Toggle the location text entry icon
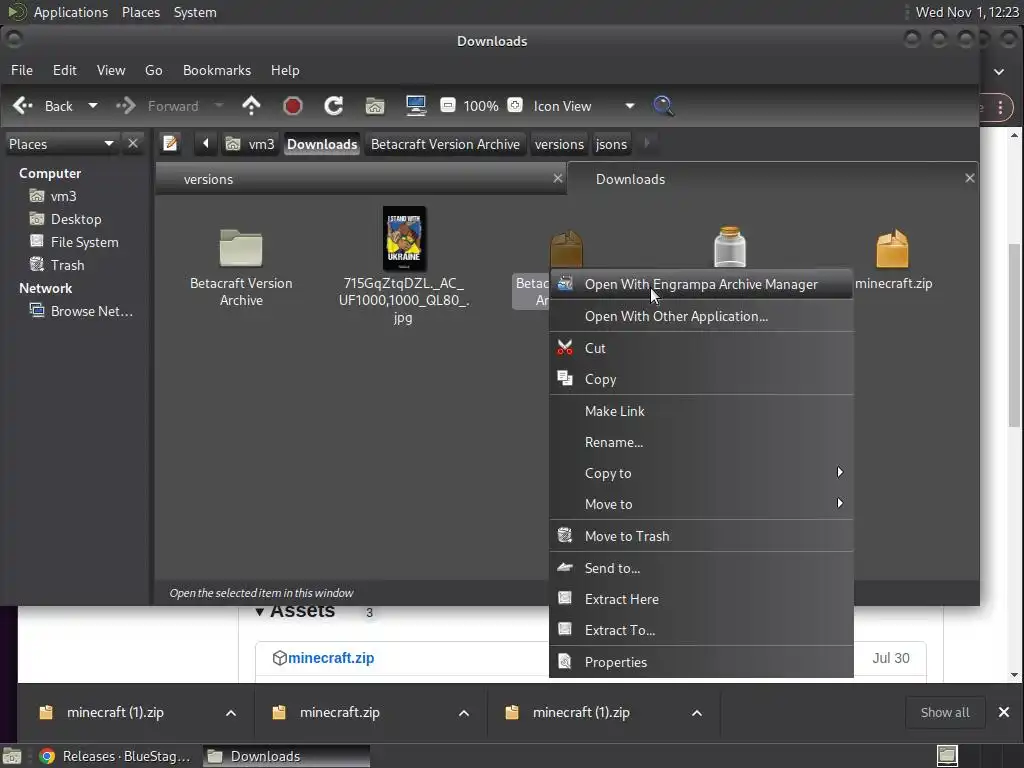The image size is (1024, 768). point(170,143)
